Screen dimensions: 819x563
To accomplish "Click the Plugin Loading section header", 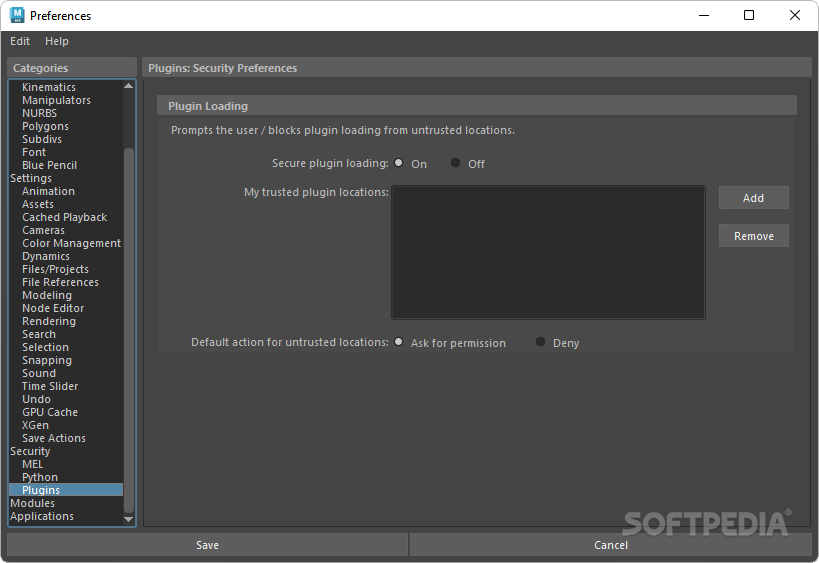I will [476, 106].
